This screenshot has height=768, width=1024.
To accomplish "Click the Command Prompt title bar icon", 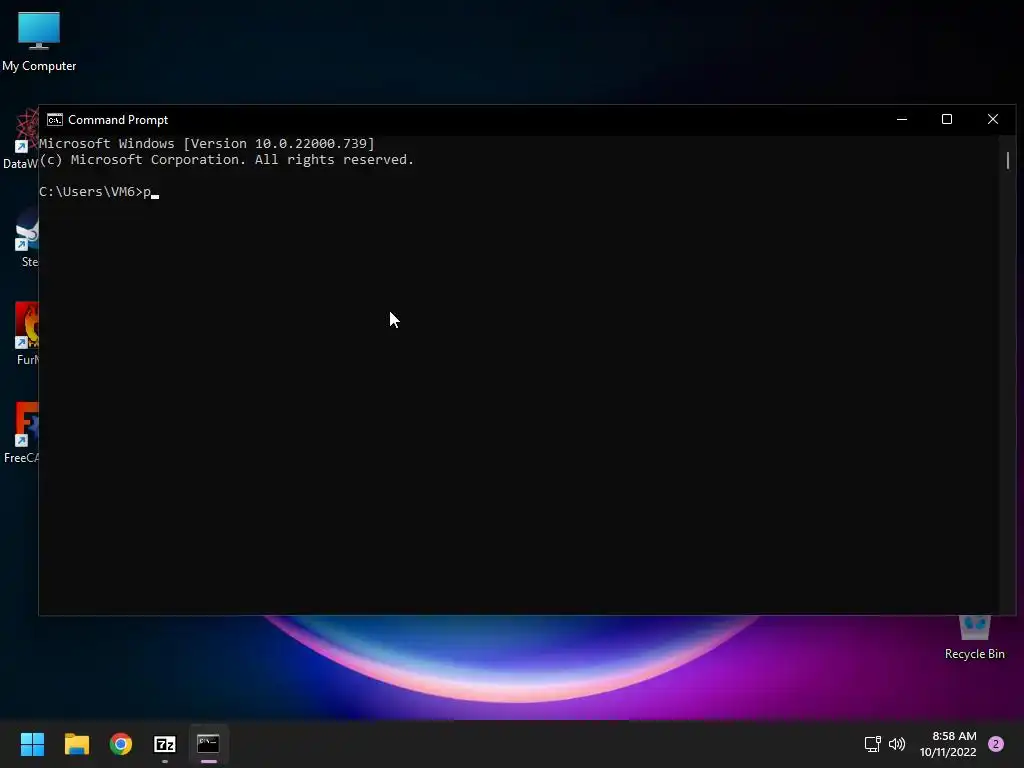I will coord(55,120).
